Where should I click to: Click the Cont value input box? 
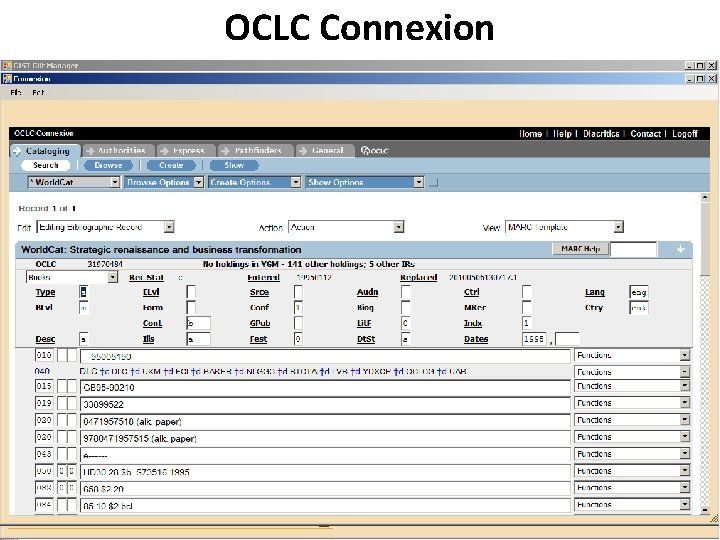(x=198, y=323)
